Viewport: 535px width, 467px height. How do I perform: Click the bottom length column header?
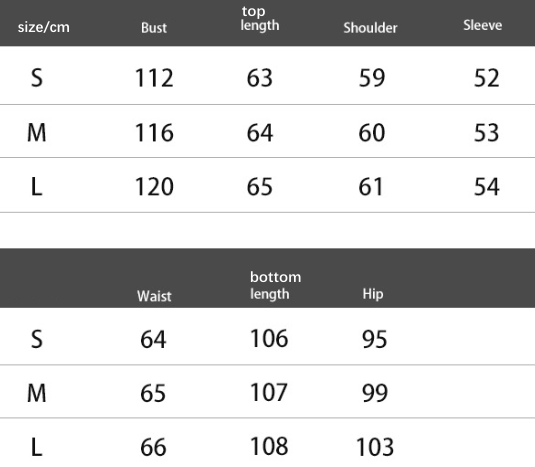click(275, 286)
